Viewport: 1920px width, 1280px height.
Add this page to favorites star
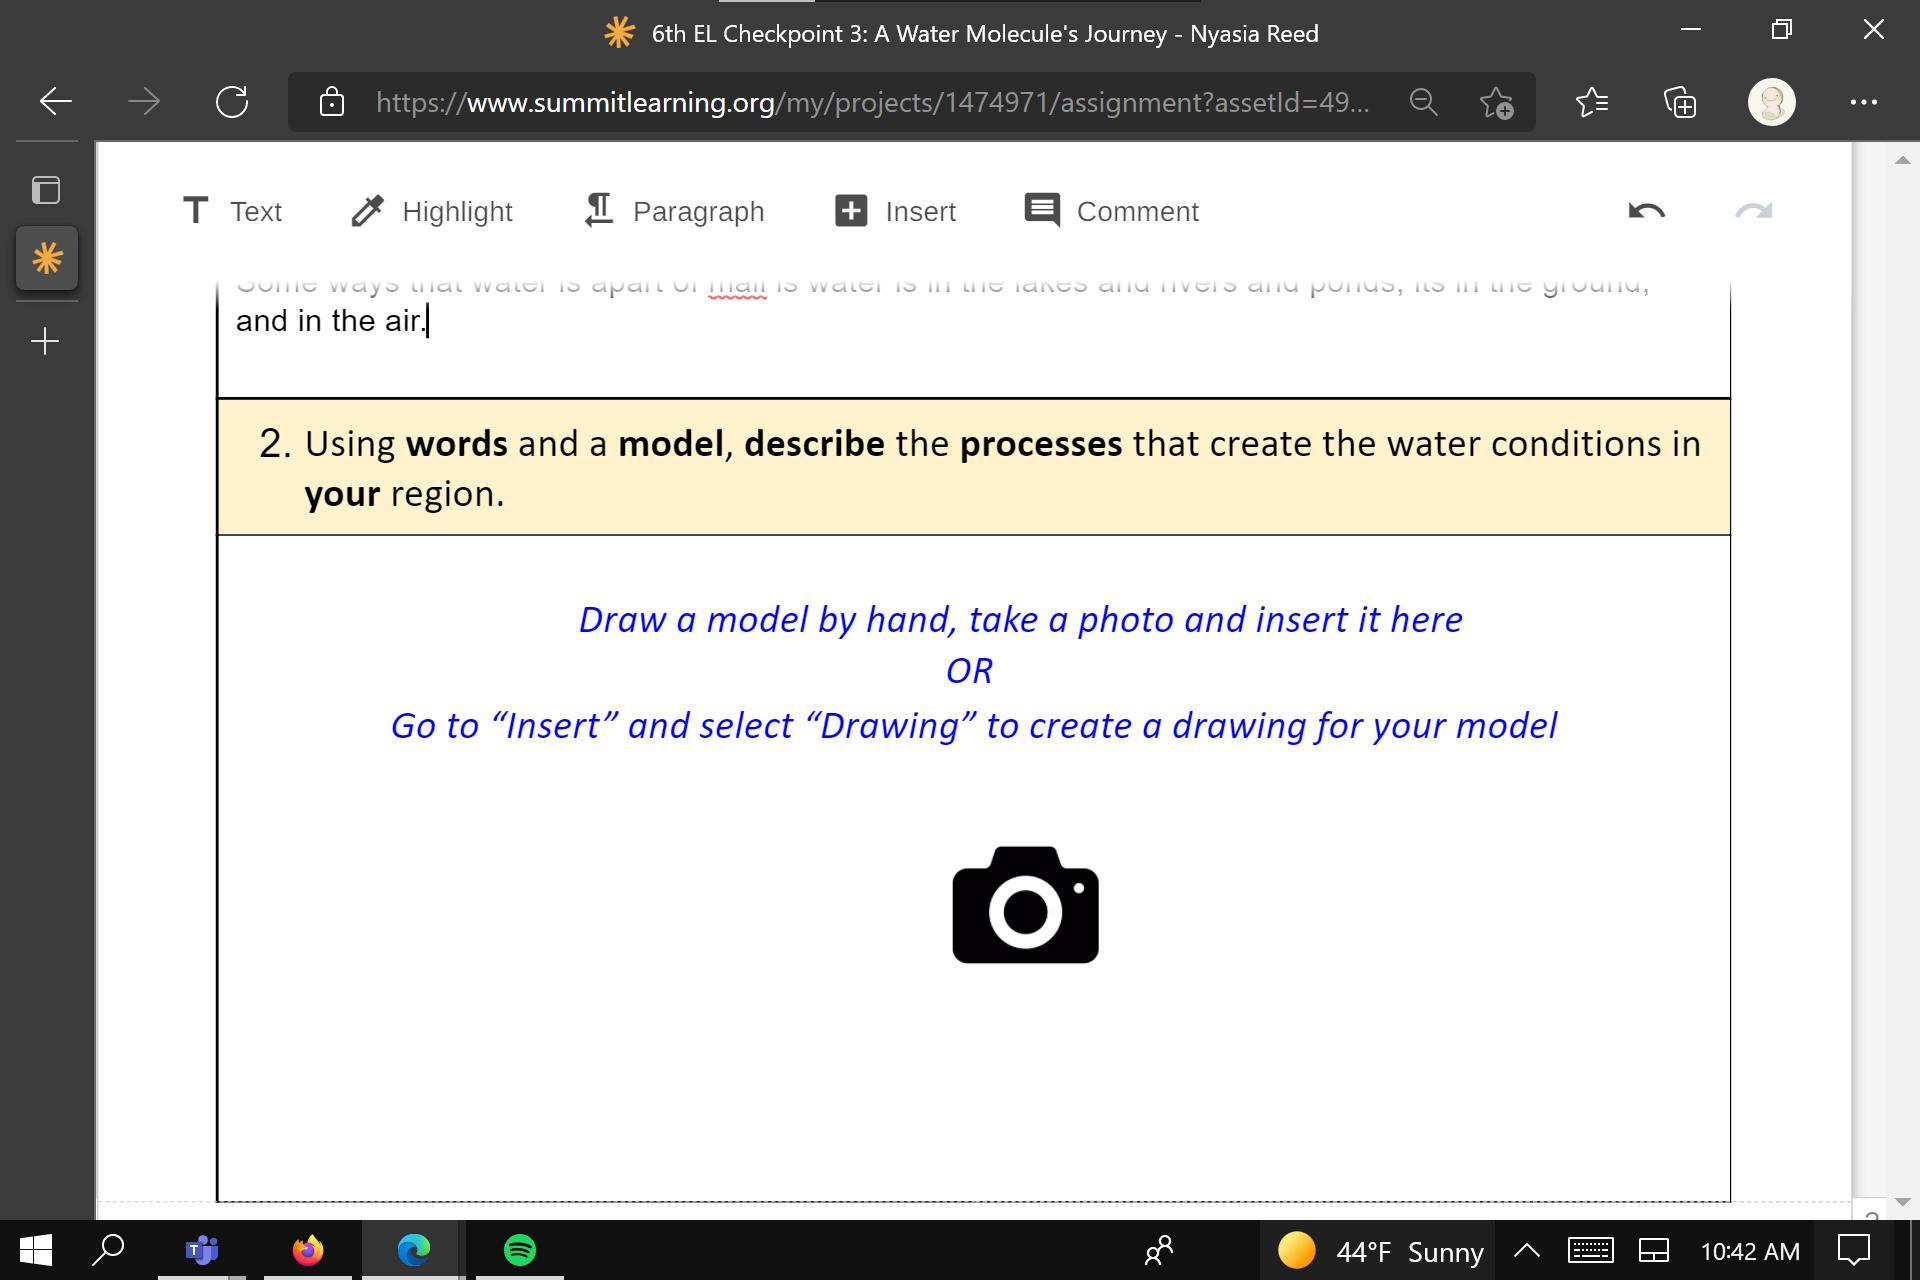point(1496,102)
